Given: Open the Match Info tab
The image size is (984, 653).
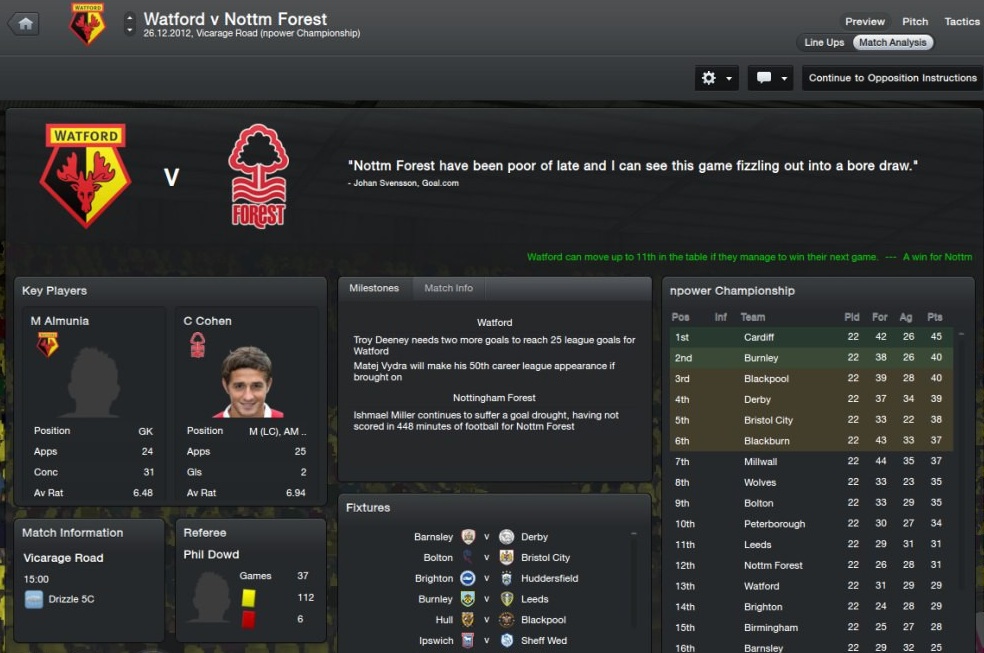Looking at the screenshot, I should pos(448,288).
